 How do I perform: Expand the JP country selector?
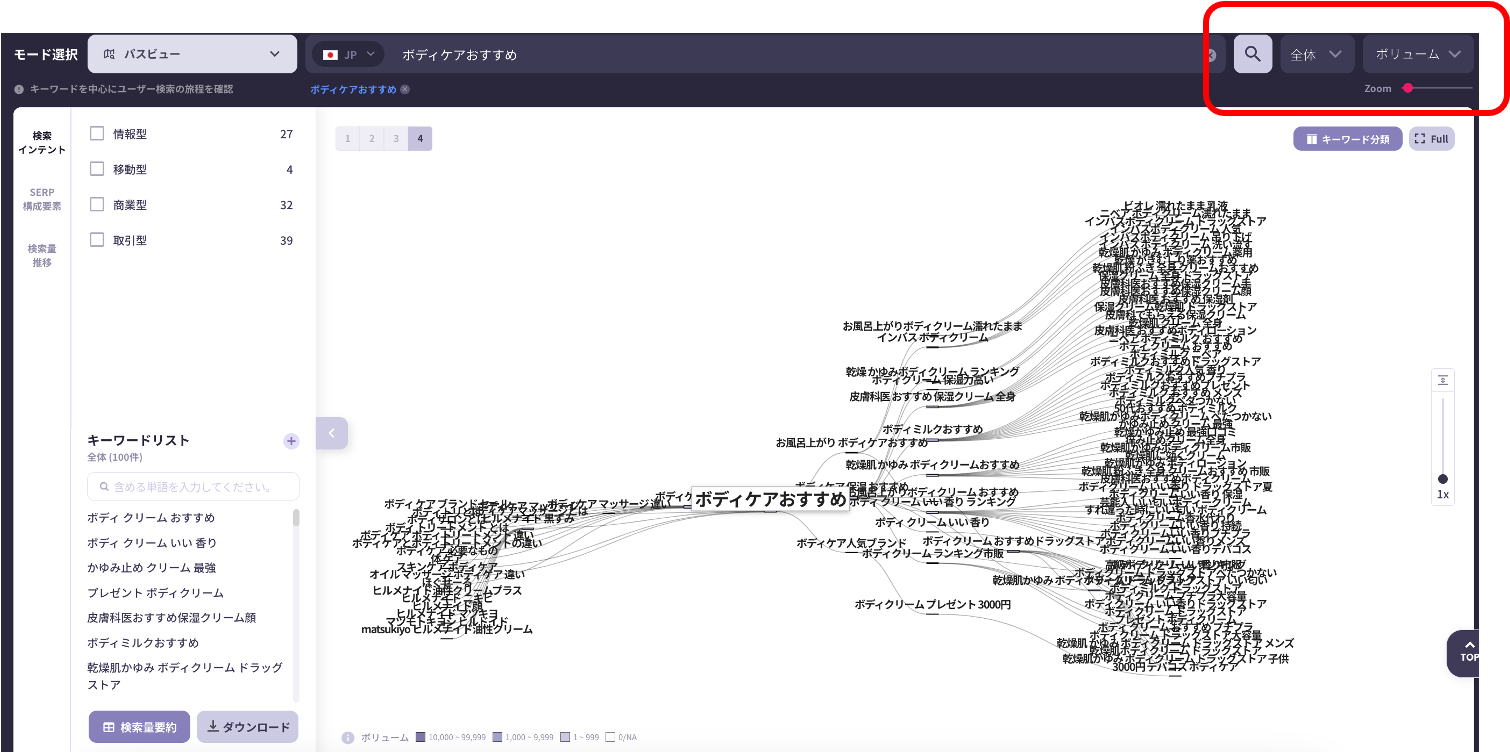348,55
